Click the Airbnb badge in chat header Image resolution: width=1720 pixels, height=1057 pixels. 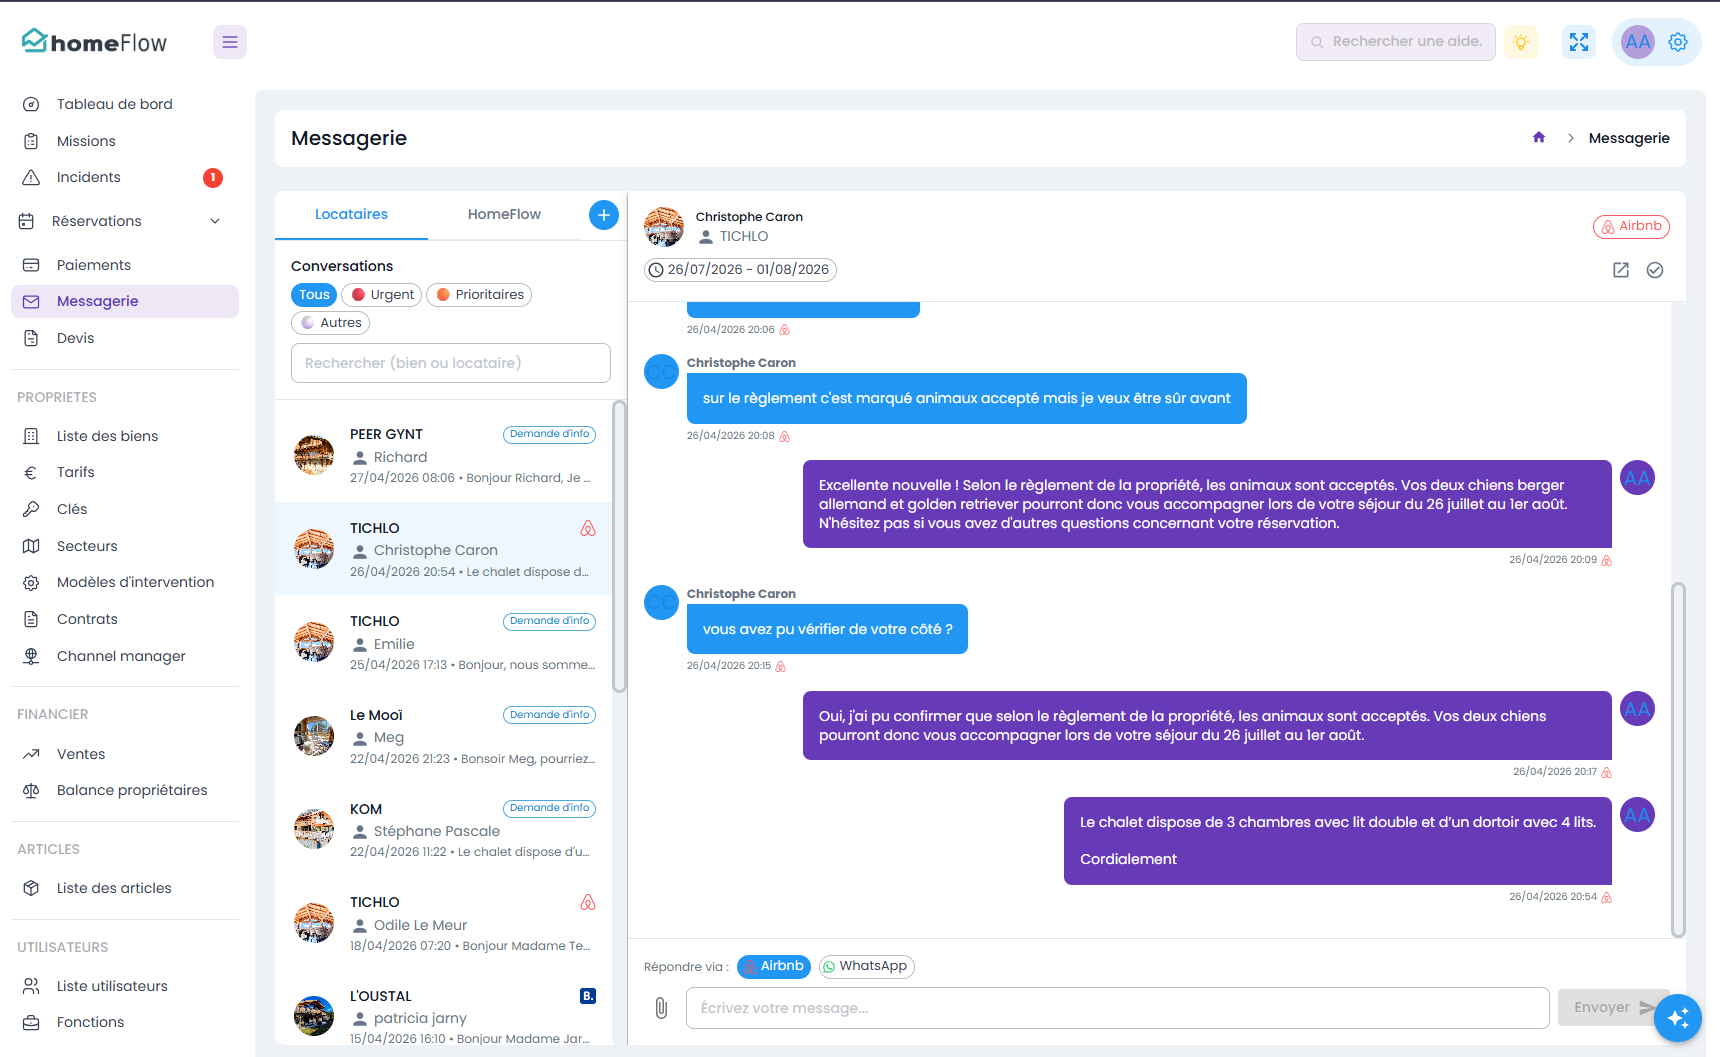tap(1631, 227)
